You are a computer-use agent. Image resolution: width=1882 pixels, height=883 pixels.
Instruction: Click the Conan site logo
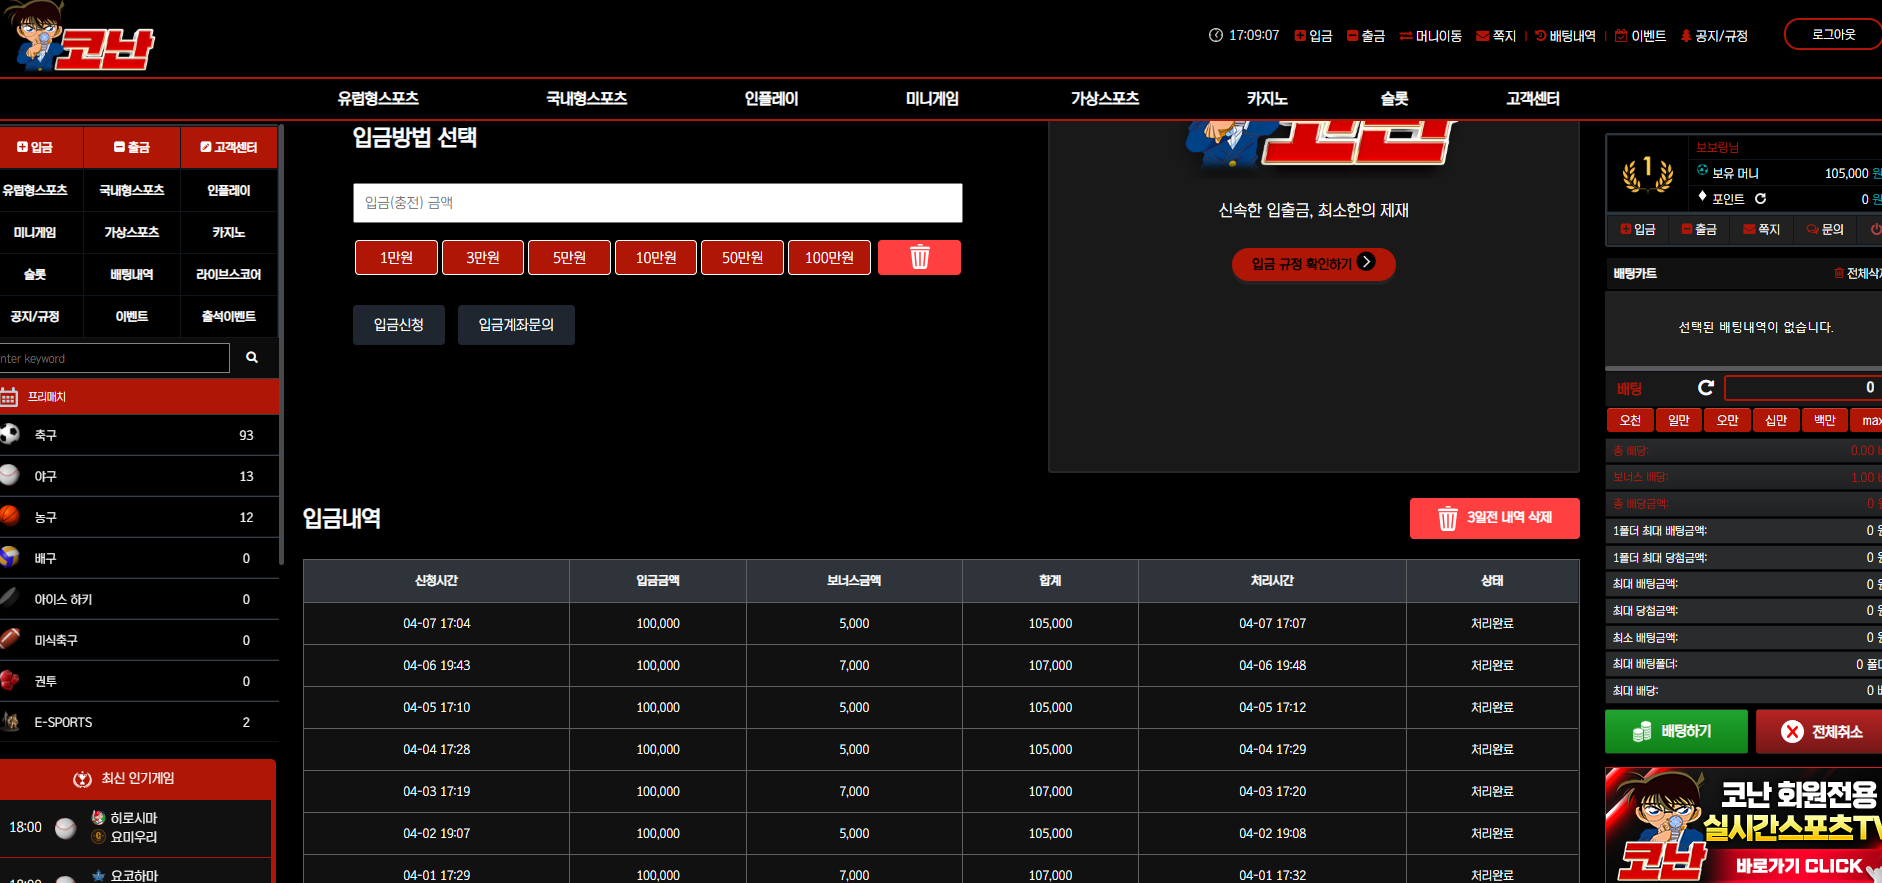80,37
